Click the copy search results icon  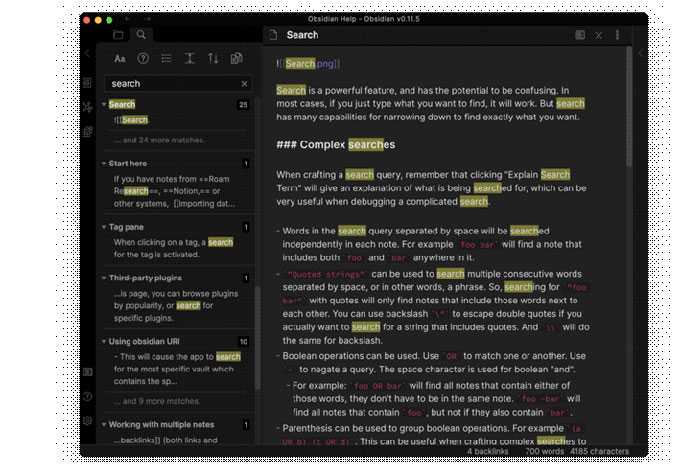point(237,59)
